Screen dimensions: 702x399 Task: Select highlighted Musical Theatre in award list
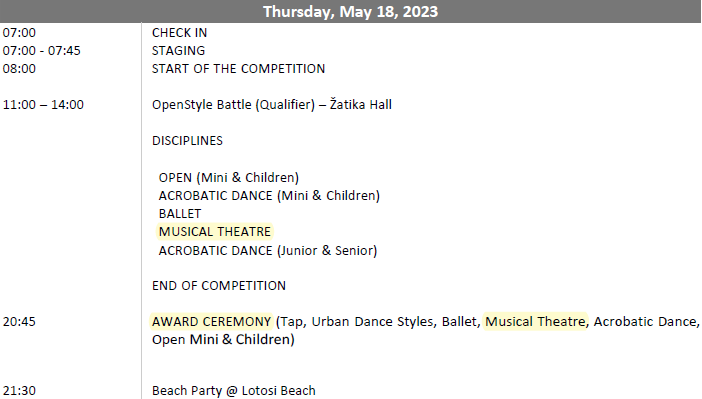[x=535, y=322]
